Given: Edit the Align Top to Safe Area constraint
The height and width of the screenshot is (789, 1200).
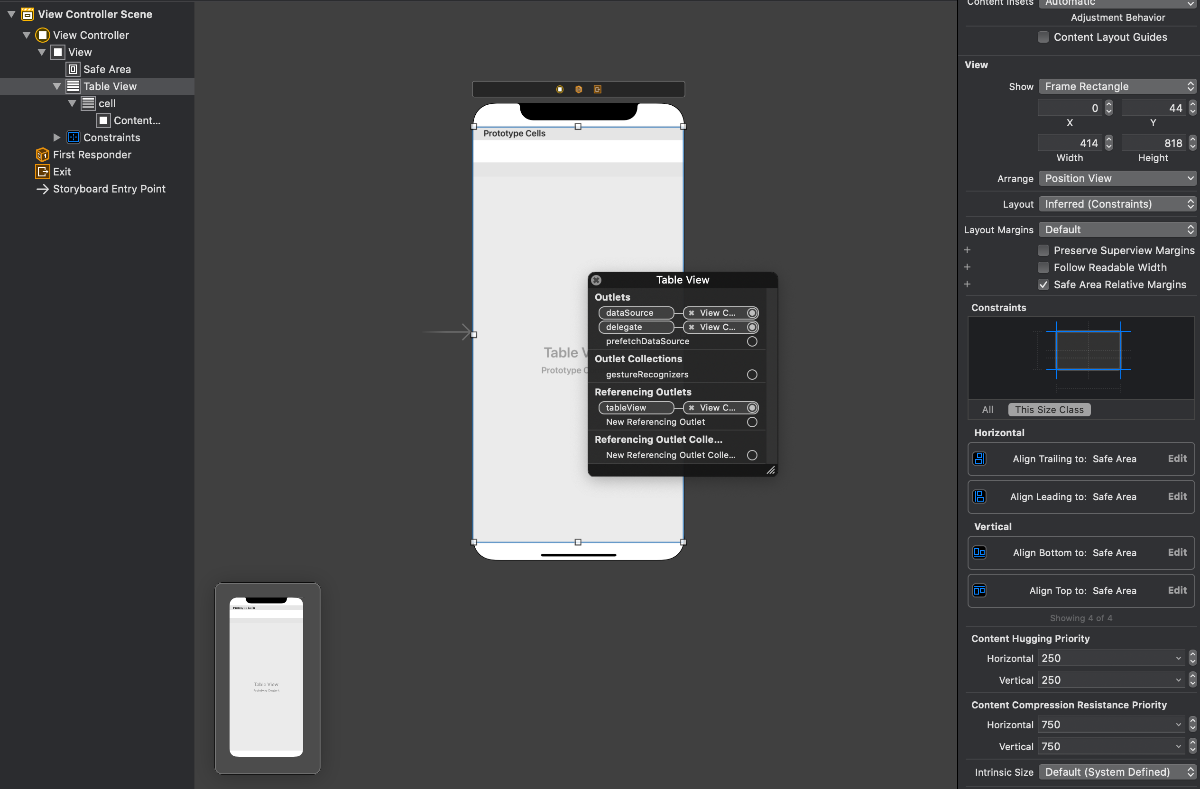Looking at the screenshot, I should (1178, 591).
